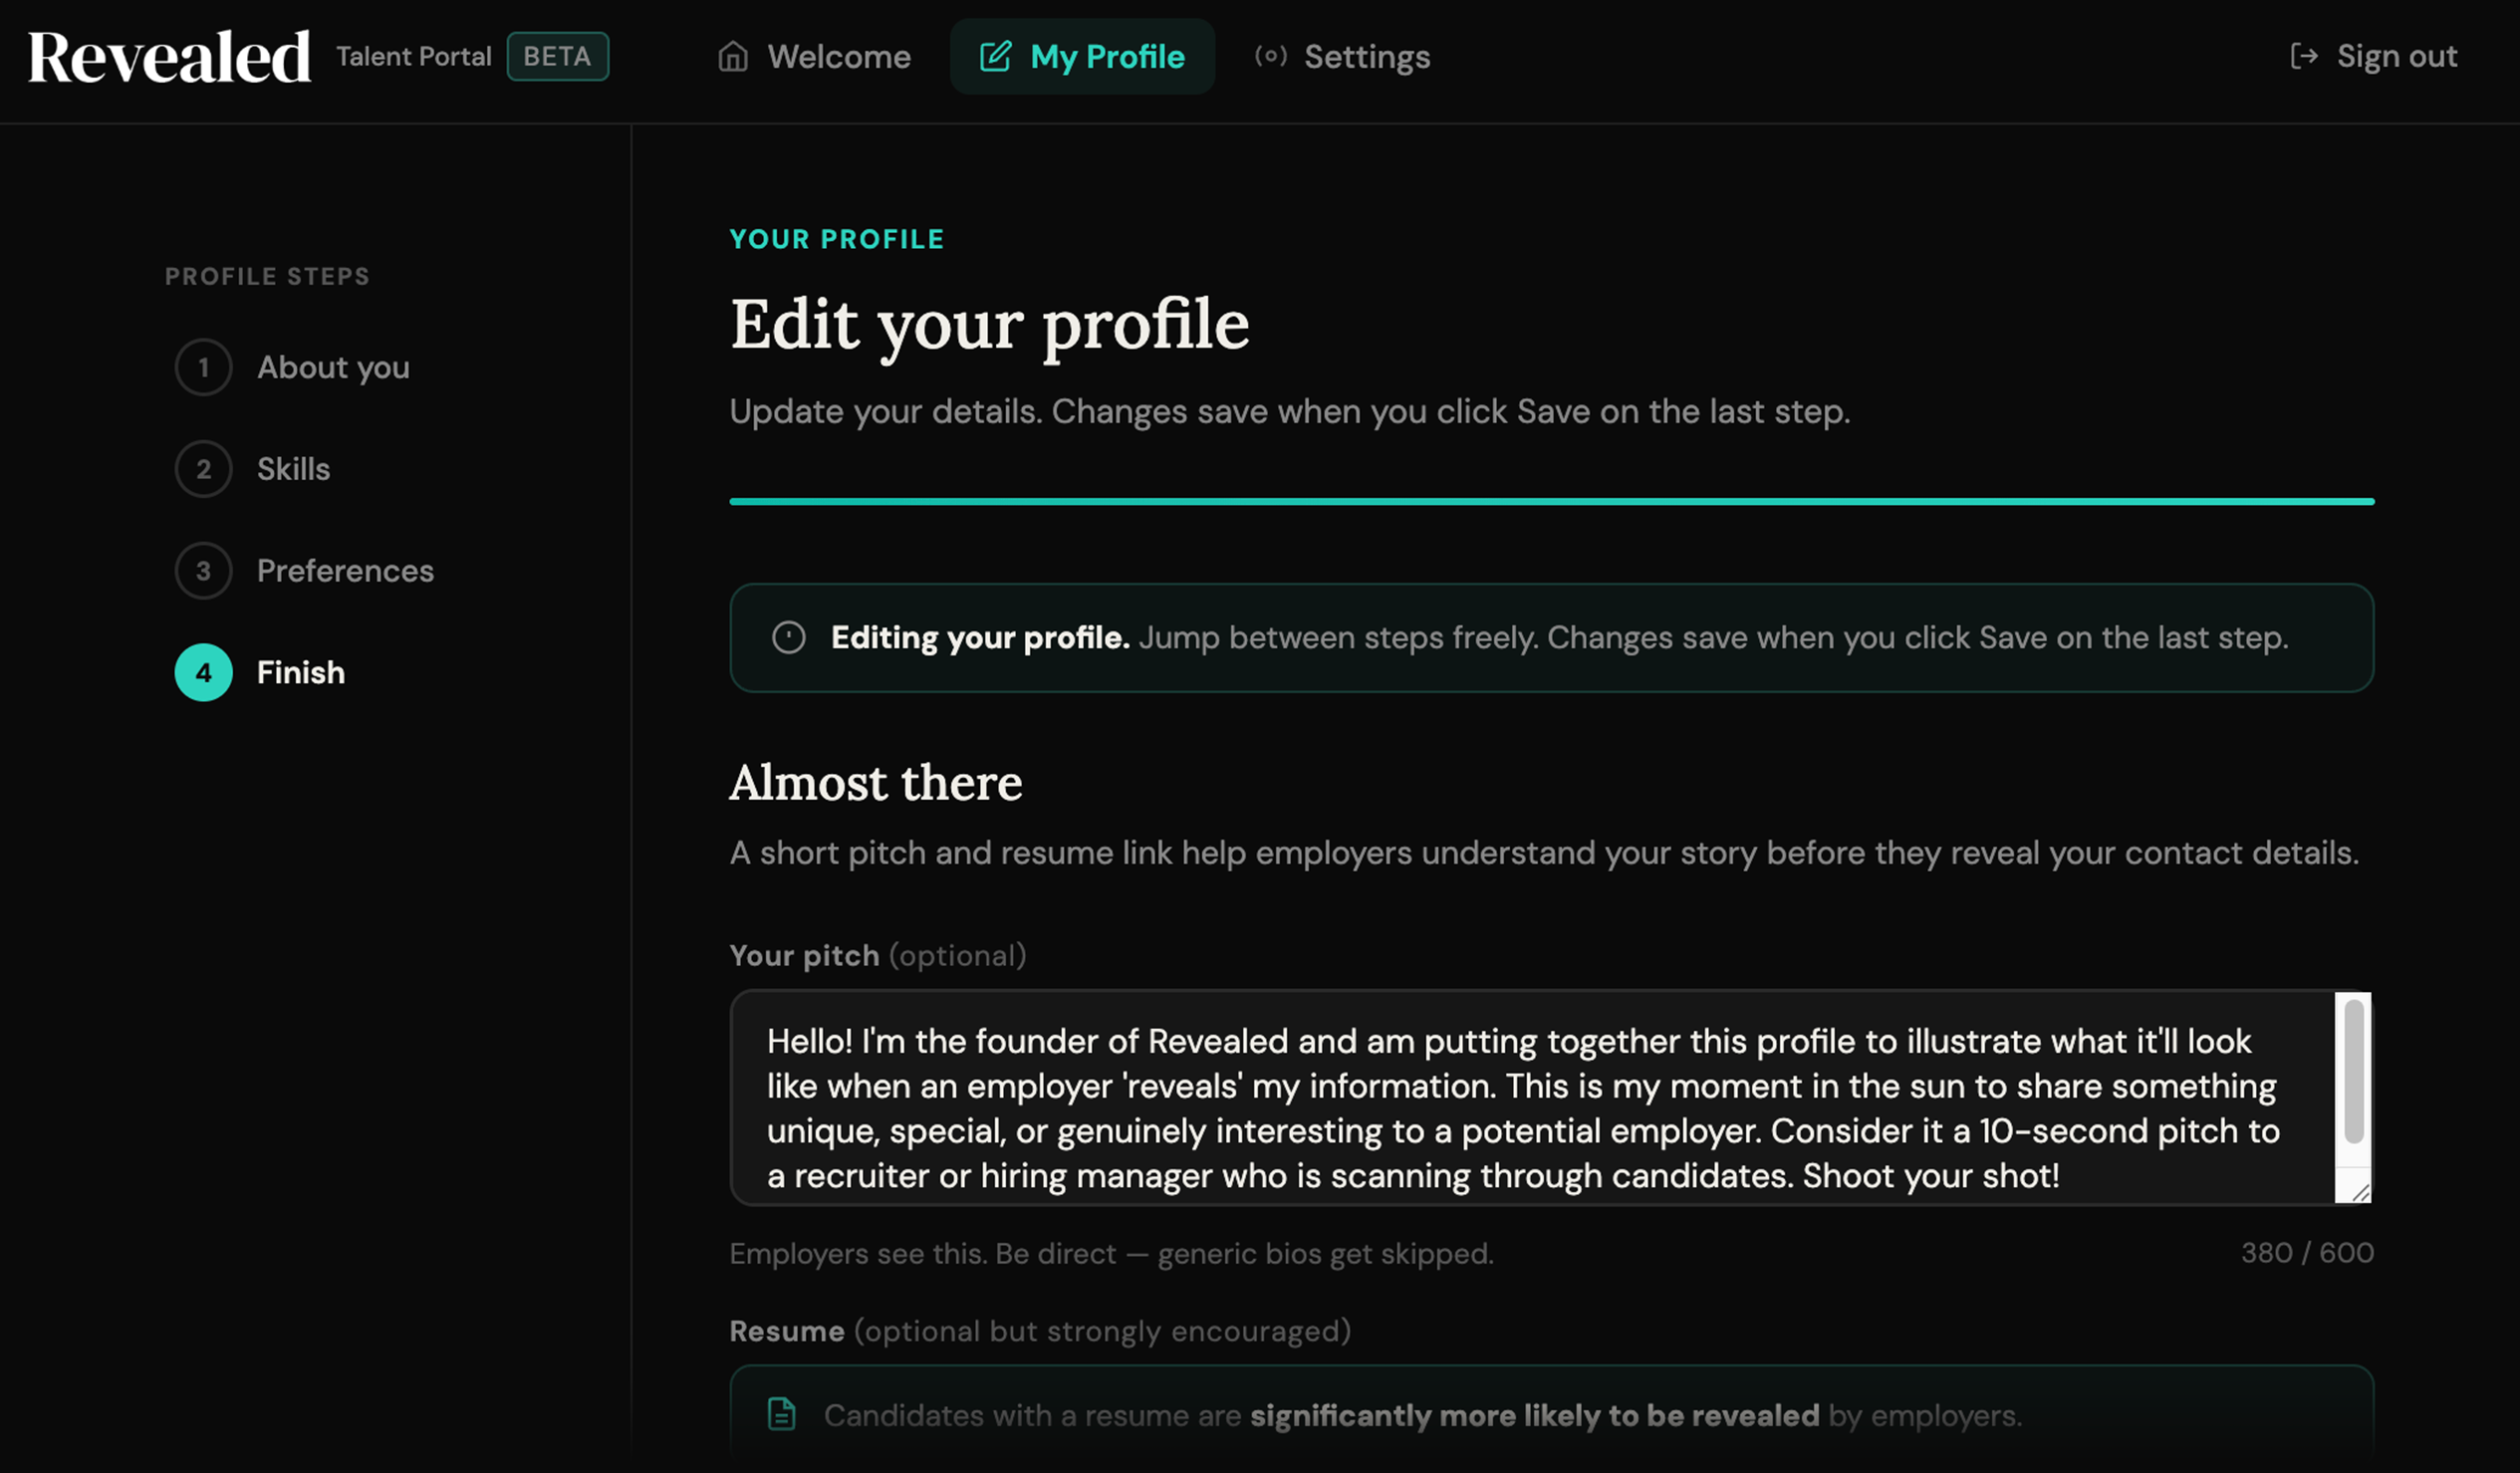Image resolution: width=2520 pixels, height=1473 pixels.
Task: Click the teal profile progress bar
Action: coord(1552,502)
